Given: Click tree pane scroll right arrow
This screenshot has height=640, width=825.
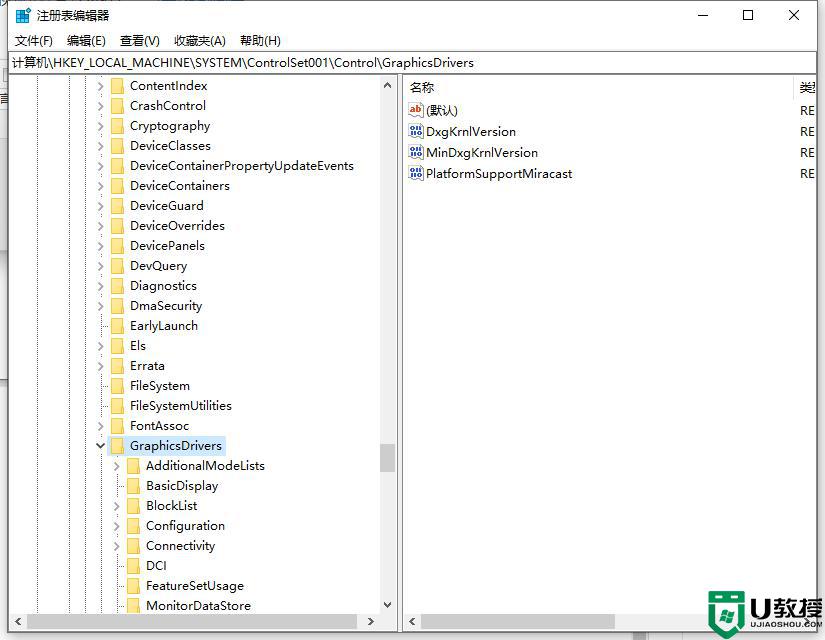Looking at the screenshot, I should pos(371,622).
